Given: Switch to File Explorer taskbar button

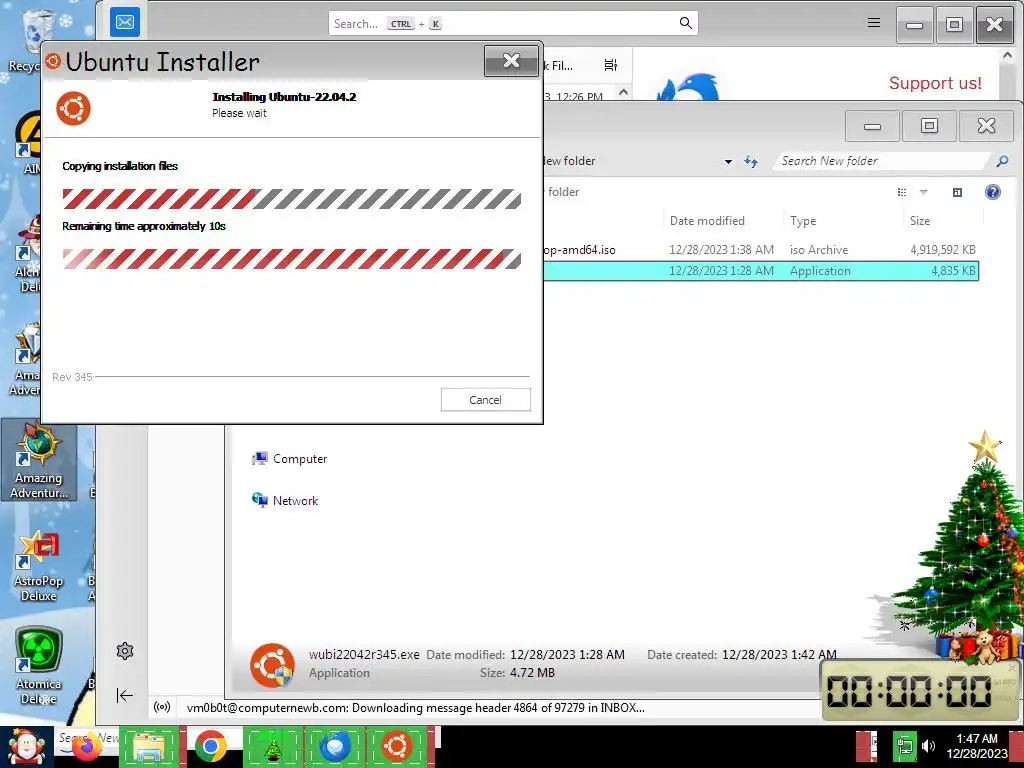Looking at the screenshot, I should point(149,747).
